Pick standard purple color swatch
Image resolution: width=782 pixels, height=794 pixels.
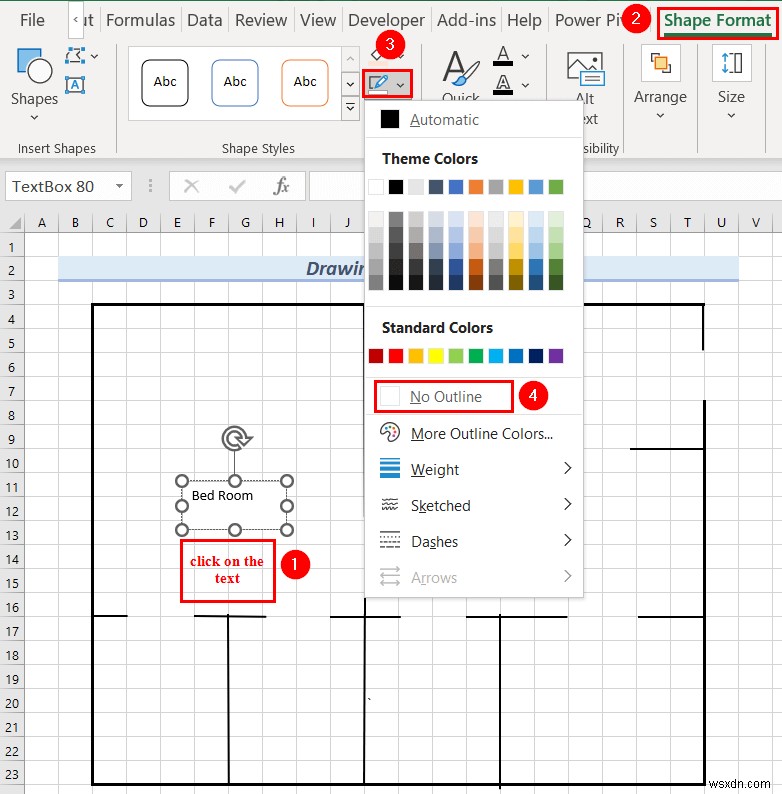556,356
